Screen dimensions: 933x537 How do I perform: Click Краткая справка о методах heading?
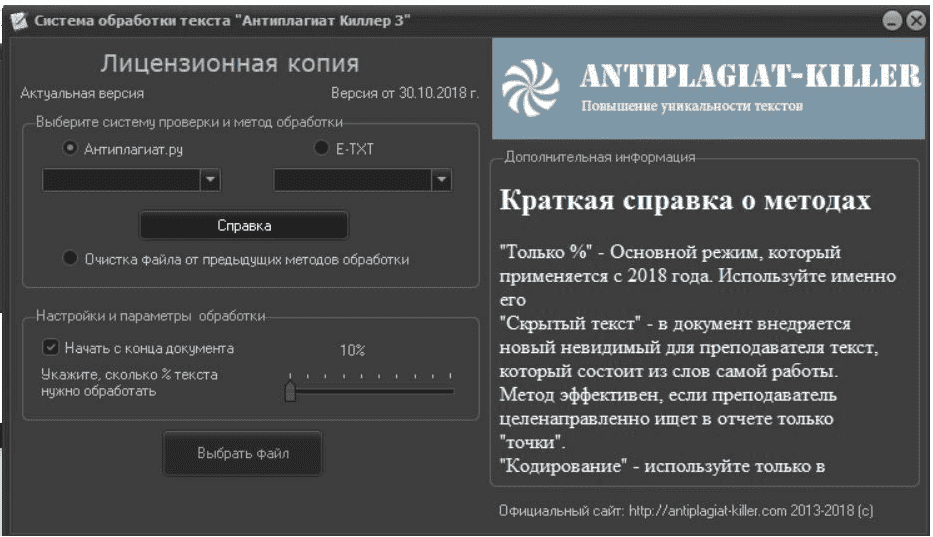point(685,201)
